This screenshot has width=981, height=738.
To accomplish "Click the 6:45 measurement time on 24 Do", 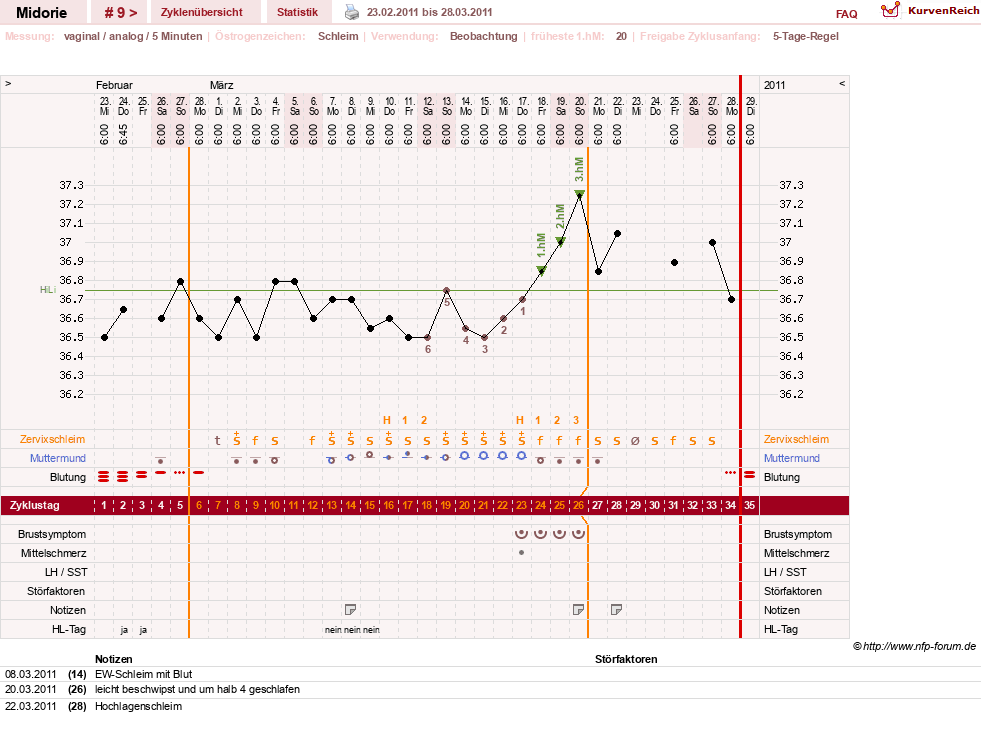I will (x=123, y=134).
